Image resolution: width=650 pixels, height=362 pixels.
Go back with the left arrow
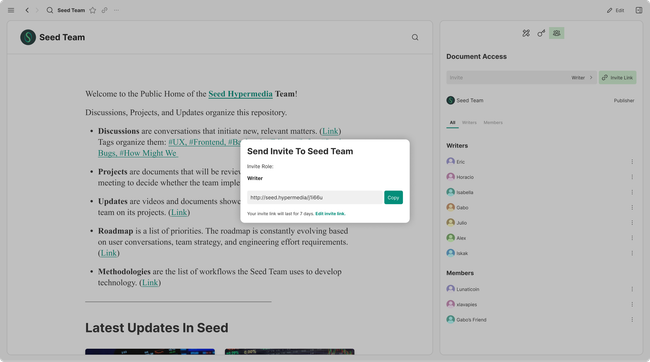coord(27,10)
